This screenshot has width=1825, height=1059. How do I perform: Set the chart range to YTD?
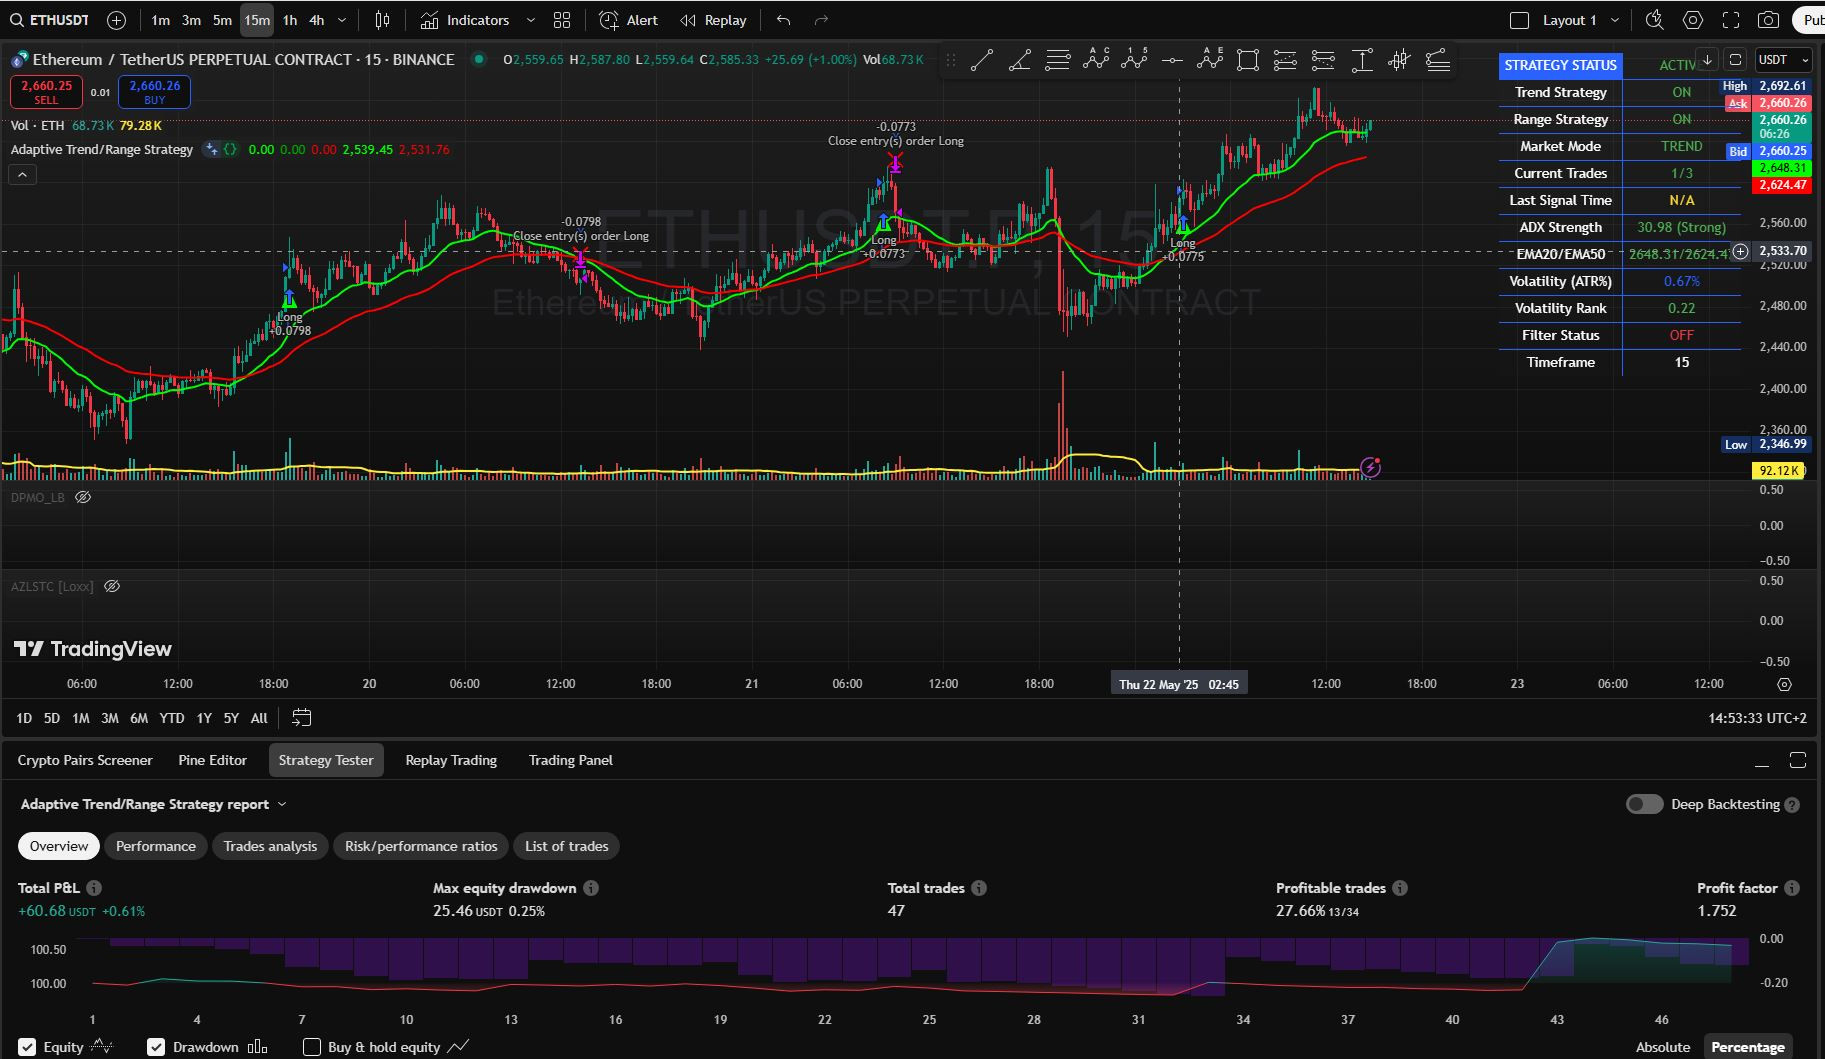point(172,718)
